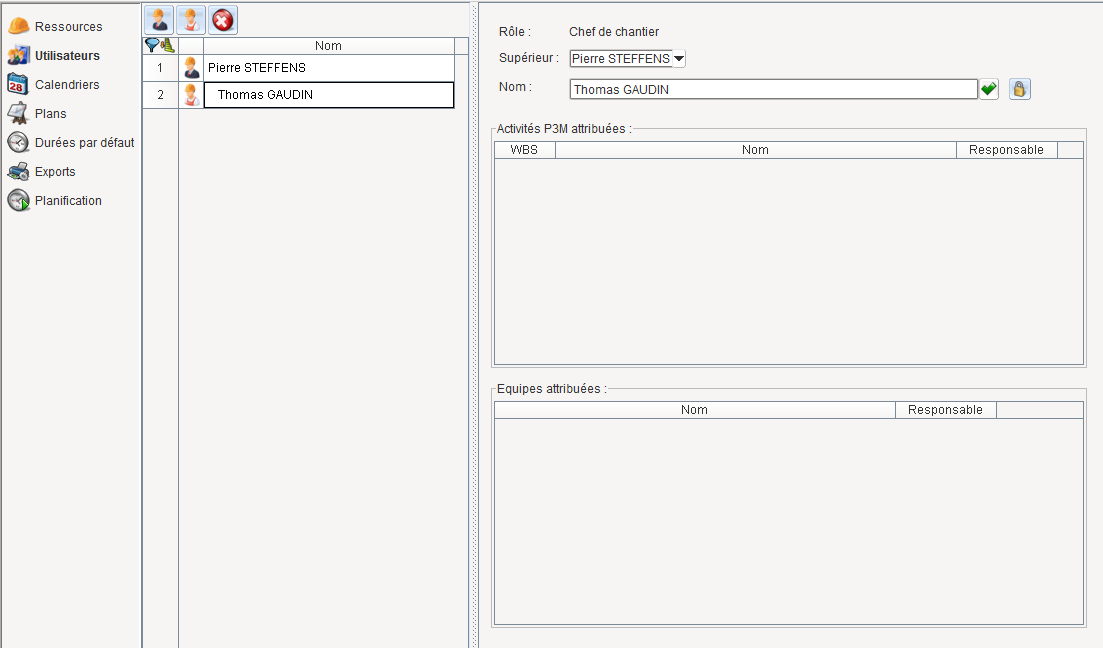This screenshot has width=1103, height=648.
Task: Open the Calendriers section
Action: click(67, 85)
